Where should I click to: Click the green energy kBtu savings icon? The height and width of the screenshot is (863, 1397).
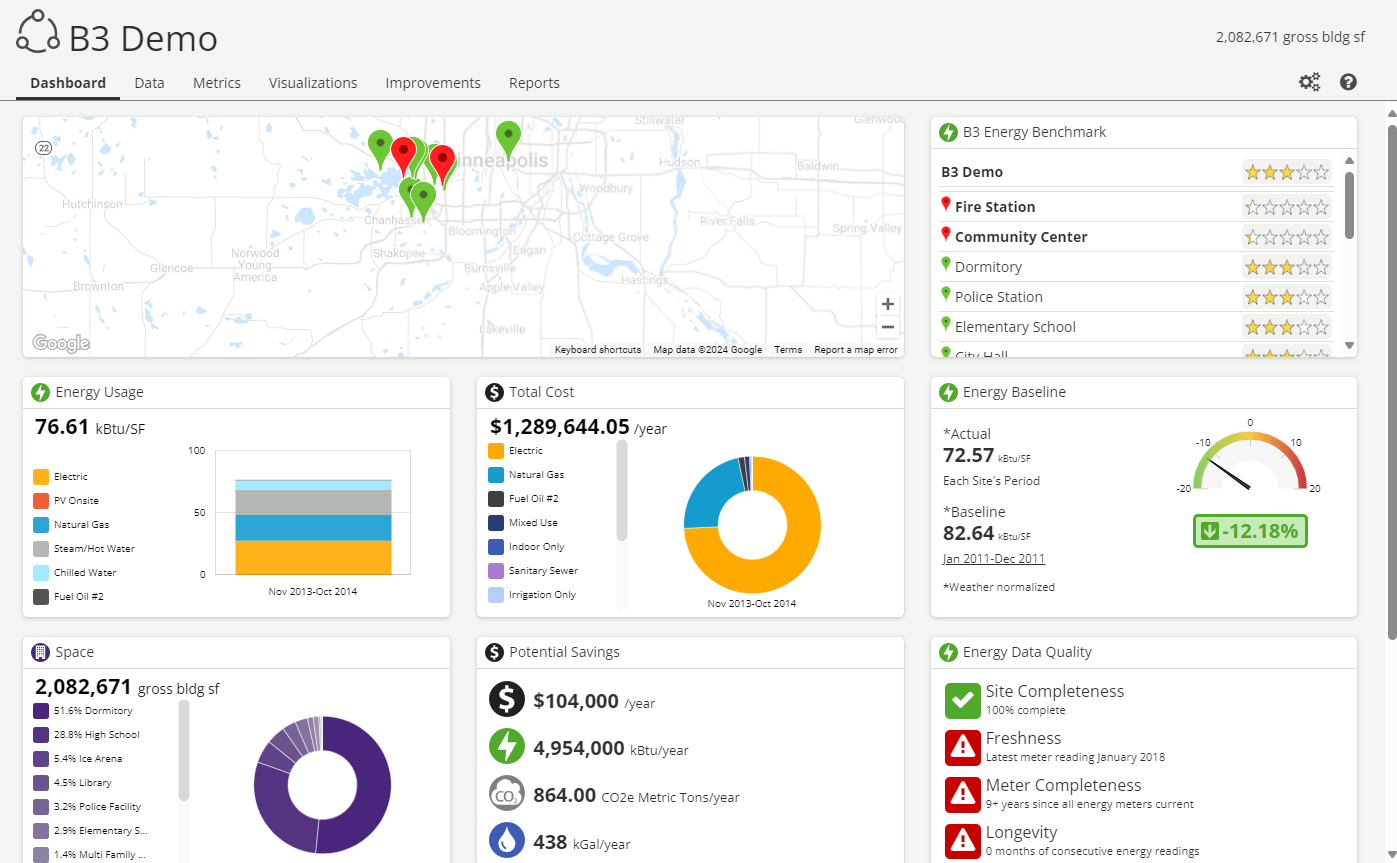(507, 746)
